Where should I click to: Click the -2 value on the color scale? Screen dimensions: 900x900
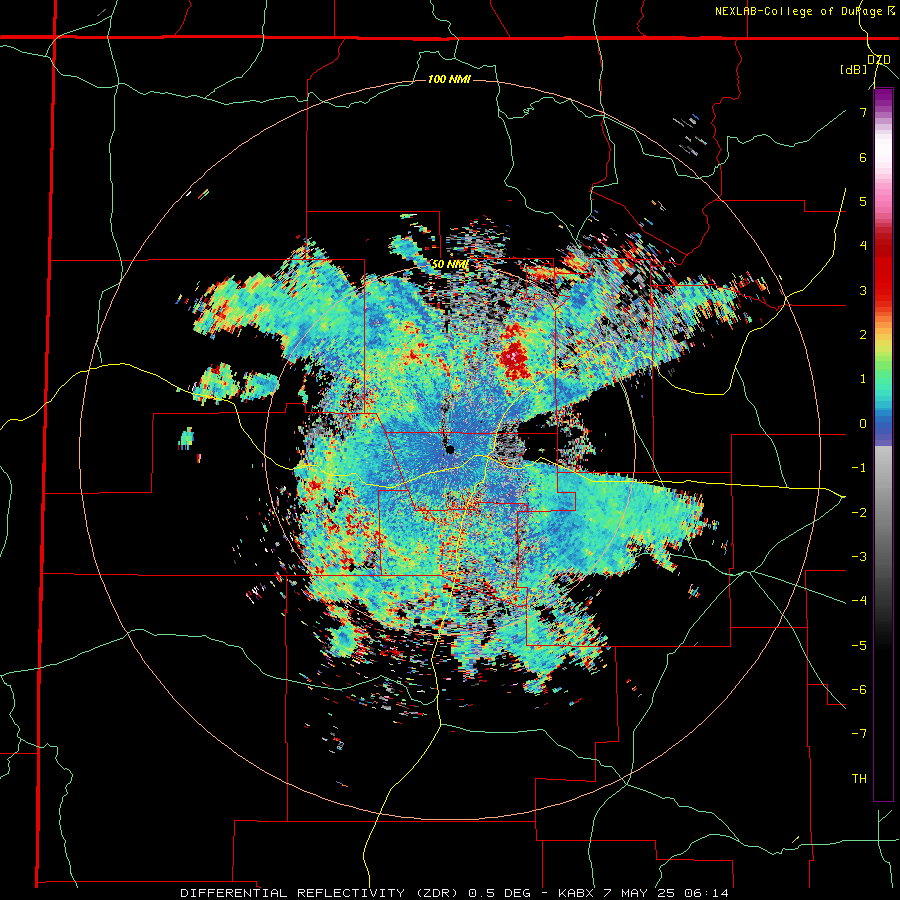tap(859, 512)
